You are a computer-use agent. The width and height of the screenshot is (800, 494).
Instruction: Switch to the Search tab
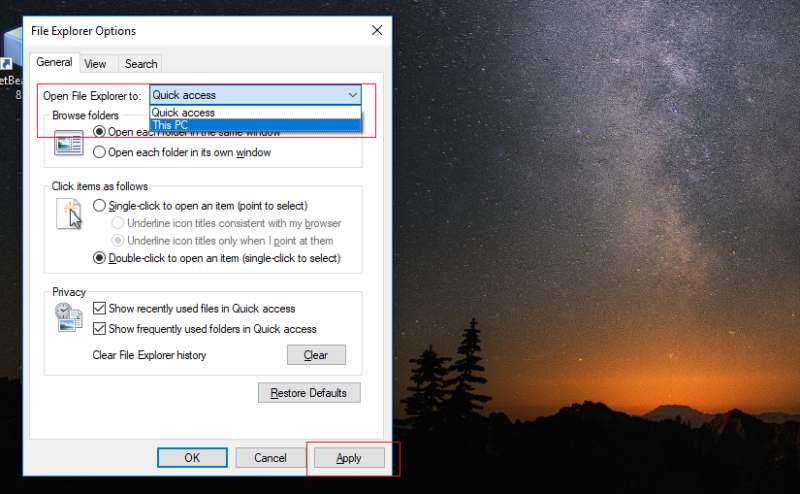click(141, 64)
